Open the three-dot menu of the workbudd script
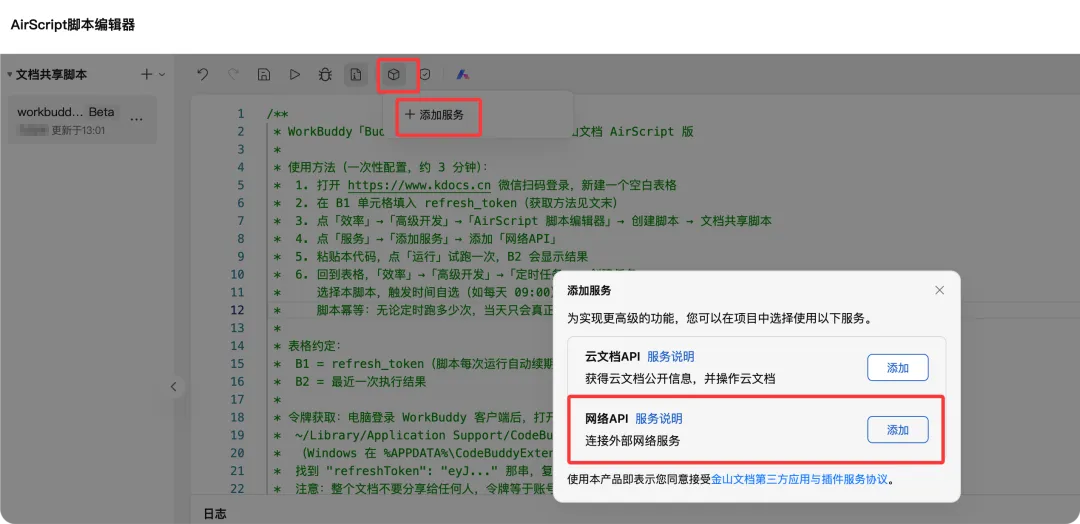This screenshot has width=1080, height=524. [136, 119]
